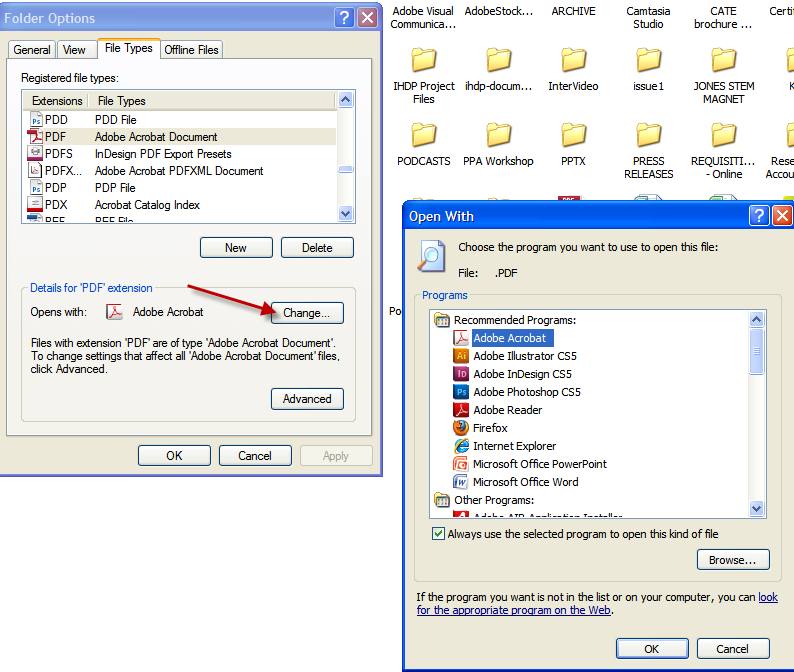Select the Firefox icon in program list

461,428
